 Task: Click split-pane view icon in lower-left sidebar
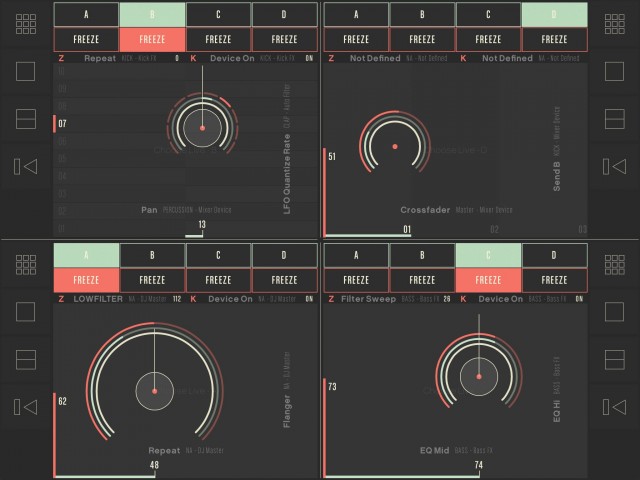pyautogui.click(x=26, y=357)
